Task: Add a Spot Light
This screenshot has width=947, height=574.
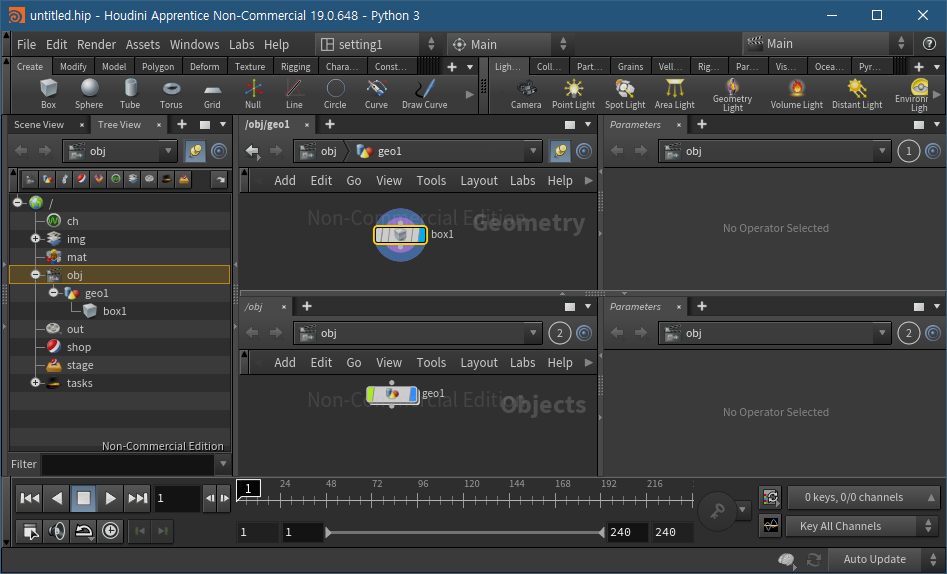Action: pyautogui.click(x=625, y=94)
